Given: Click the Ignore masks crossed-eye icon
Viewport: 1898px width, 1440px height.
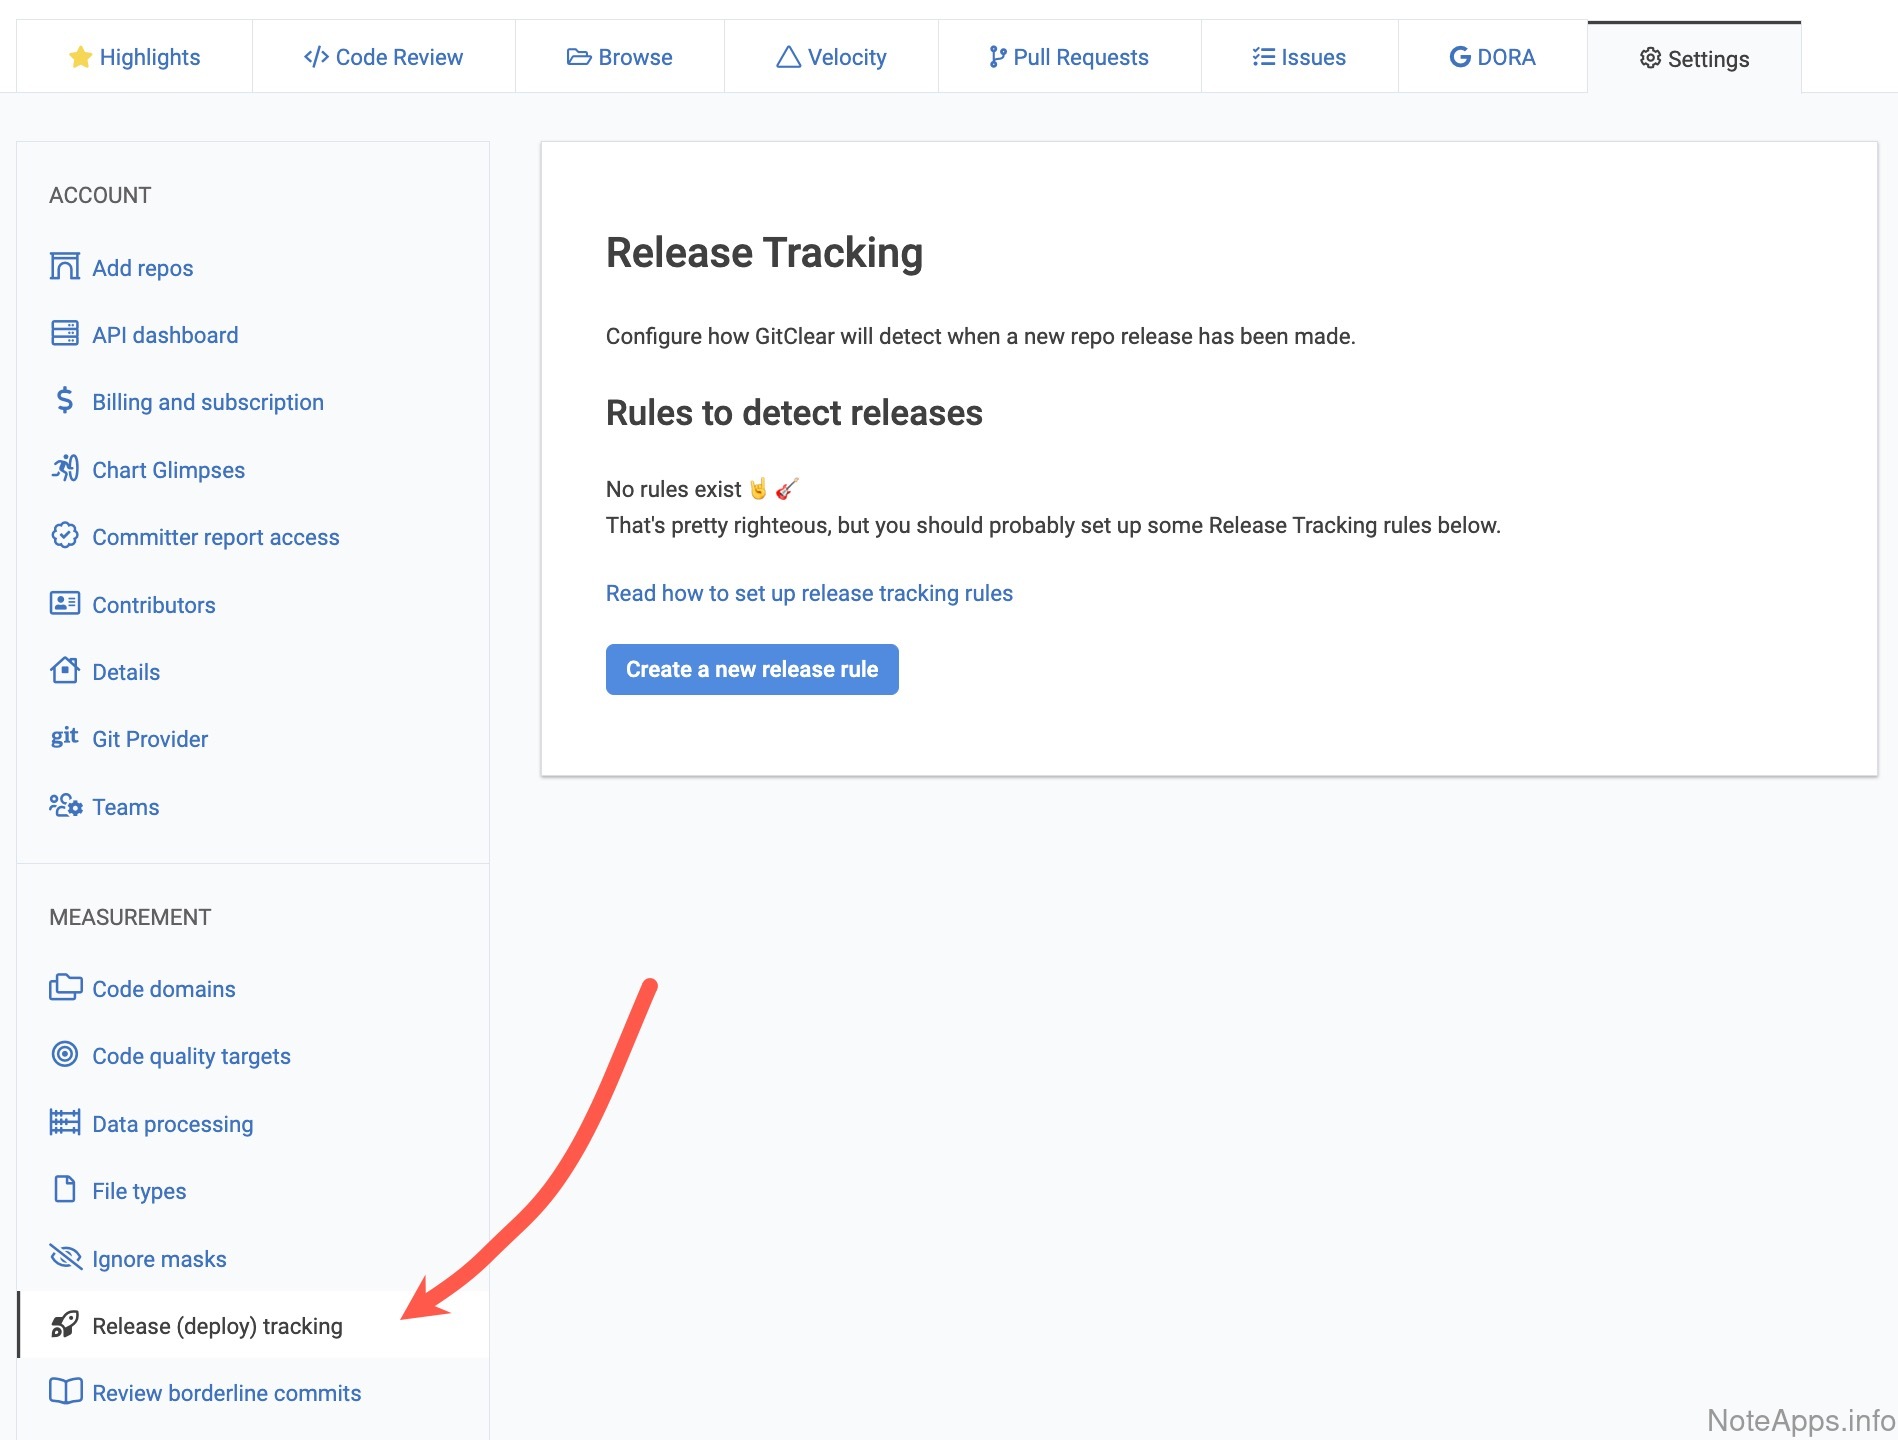Looking at the screenshot, I should point(65,1257).
